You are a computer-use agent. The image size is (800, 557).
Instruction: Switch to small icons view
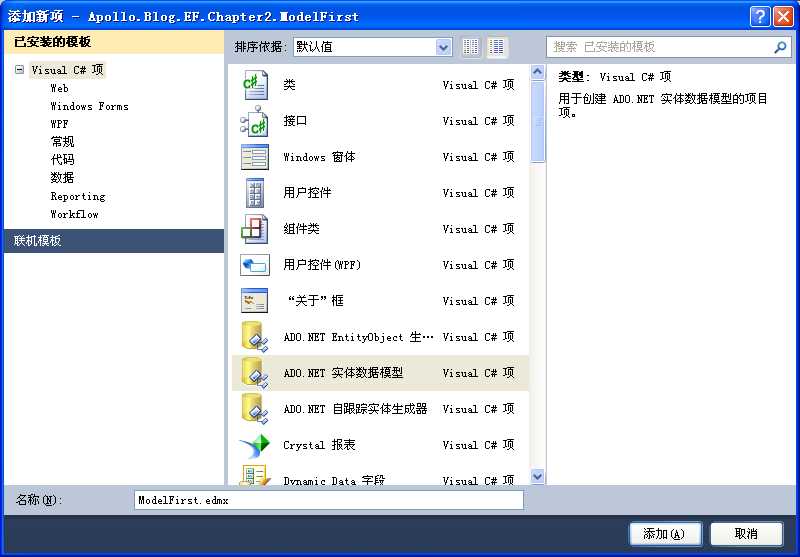(471, 47)
